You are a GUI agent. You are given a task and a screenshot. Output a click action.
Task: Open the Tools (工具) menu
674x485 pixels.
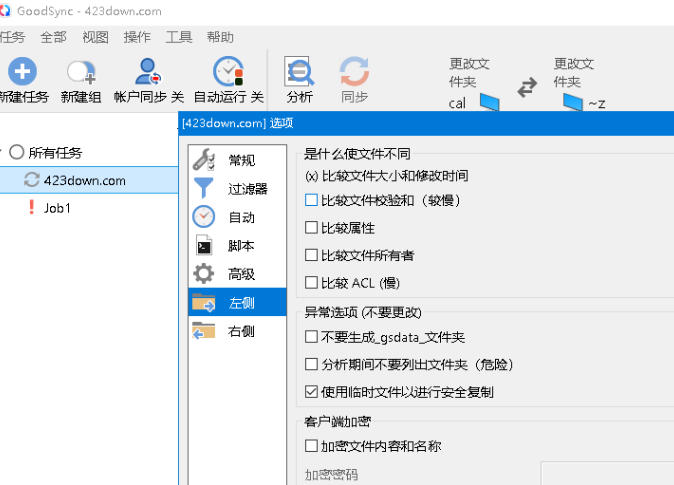click(x=179, y=37)
